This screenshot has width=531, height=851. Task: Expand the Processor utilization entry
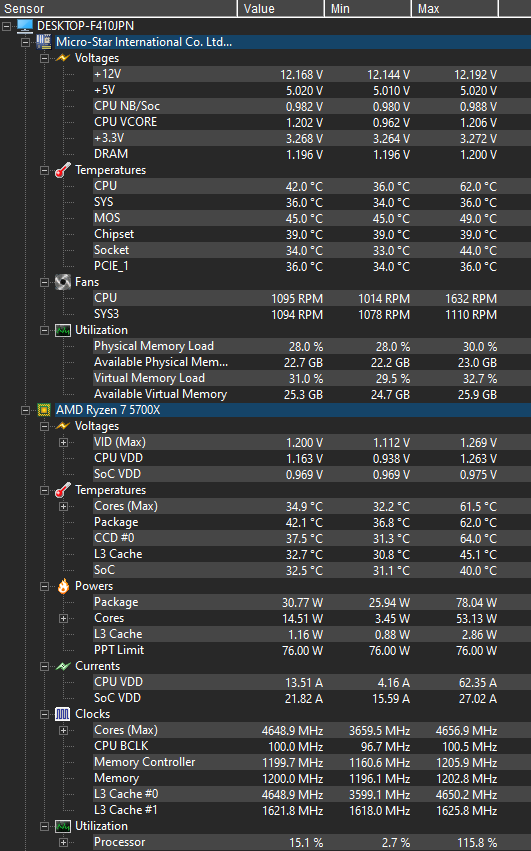tap(64, 842)
